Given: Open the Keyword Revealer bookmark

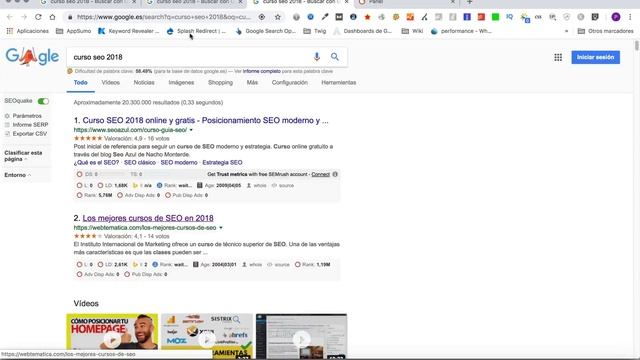Looking at the screenshot, I should tap(129, 31).
